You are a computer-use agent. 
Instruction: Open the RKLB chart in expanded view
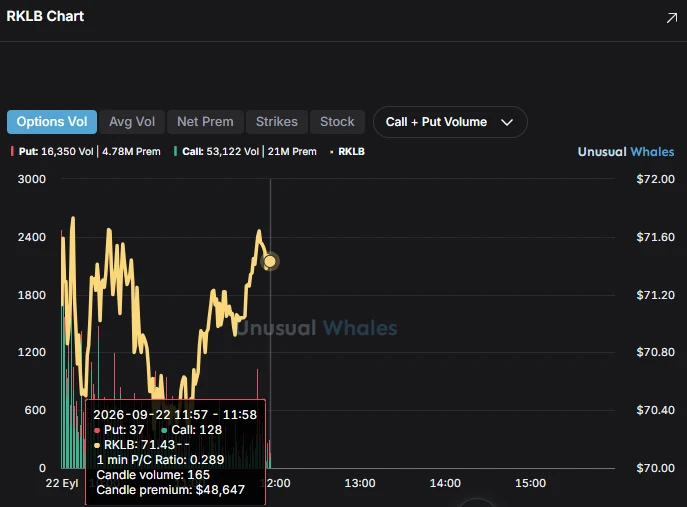[x=672, y=18]
